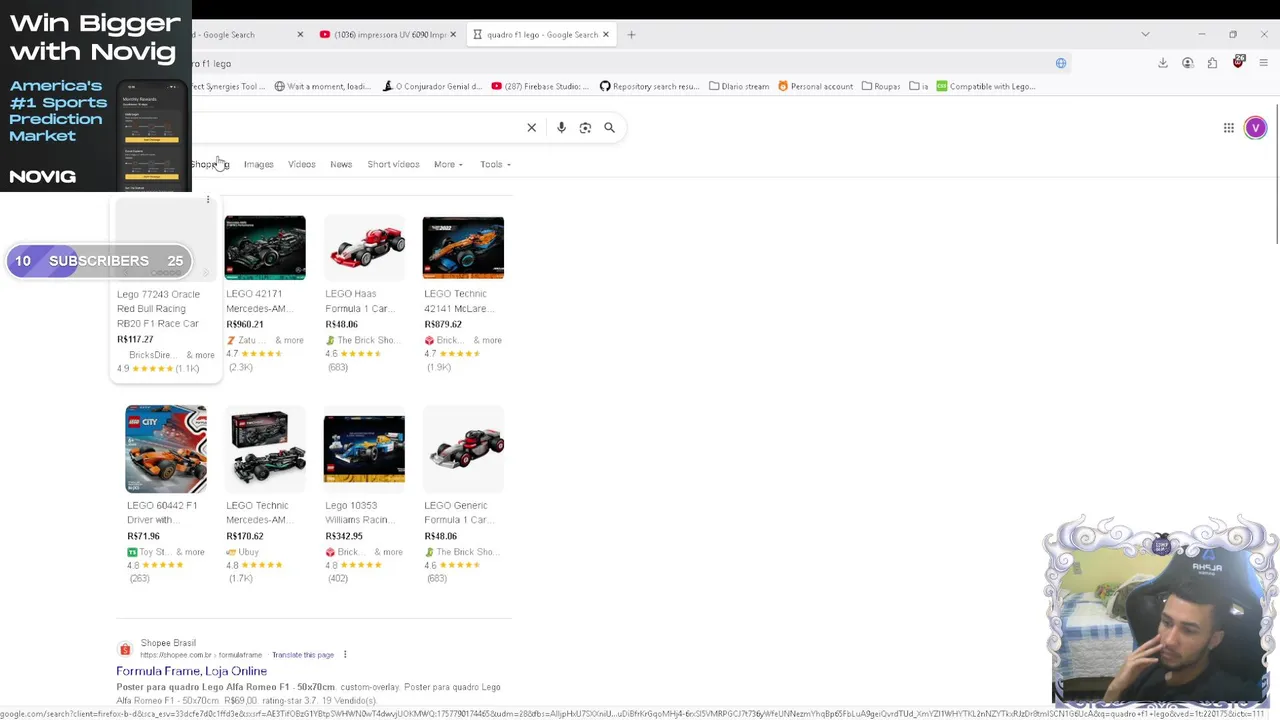Click the browser address bar

pos(620,63)
